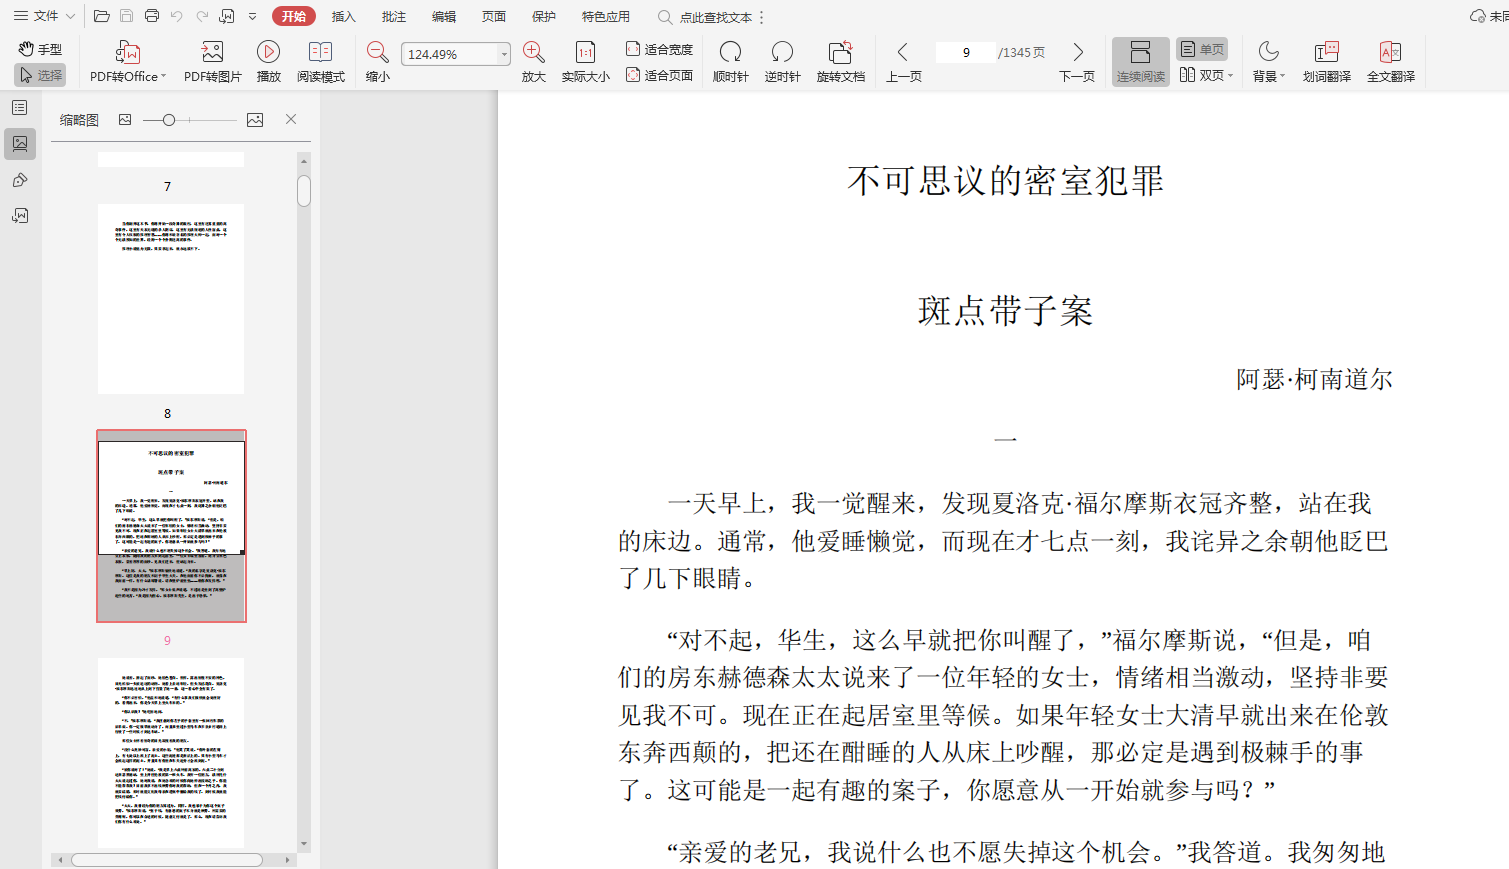This screenshot has width=1509, height=869.
Task: Open the outline panel in the sidebar
Action: coord(20,107)
